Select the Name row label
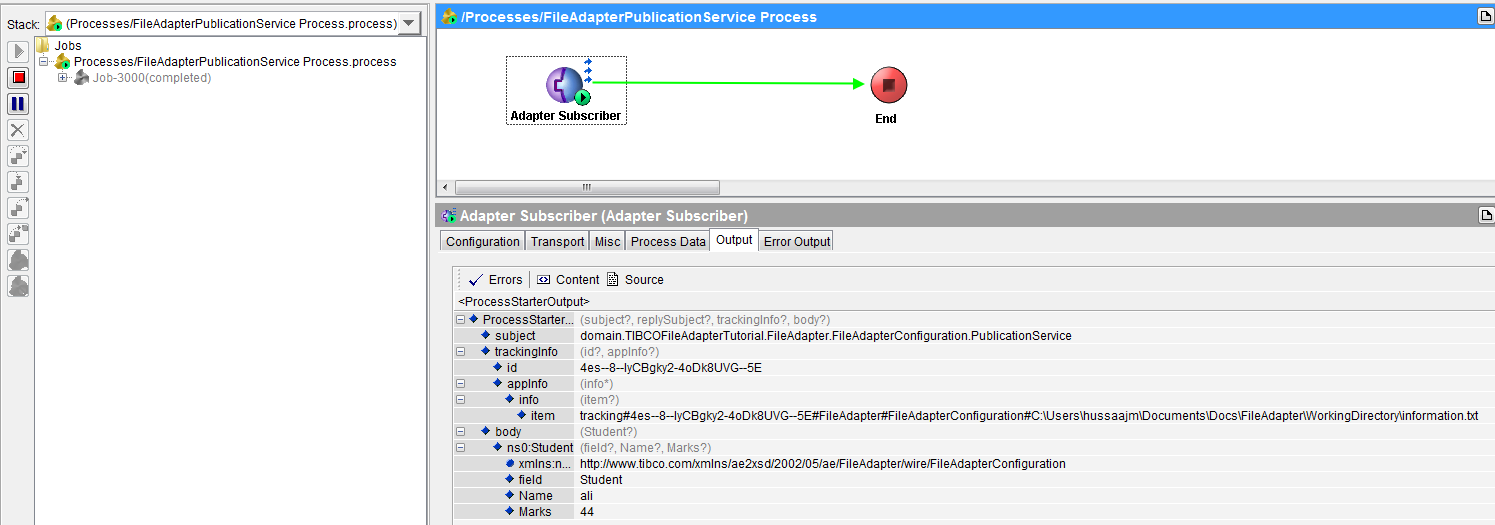The width and height of the screenshot is (1495, 525). (x=535, y=496)
